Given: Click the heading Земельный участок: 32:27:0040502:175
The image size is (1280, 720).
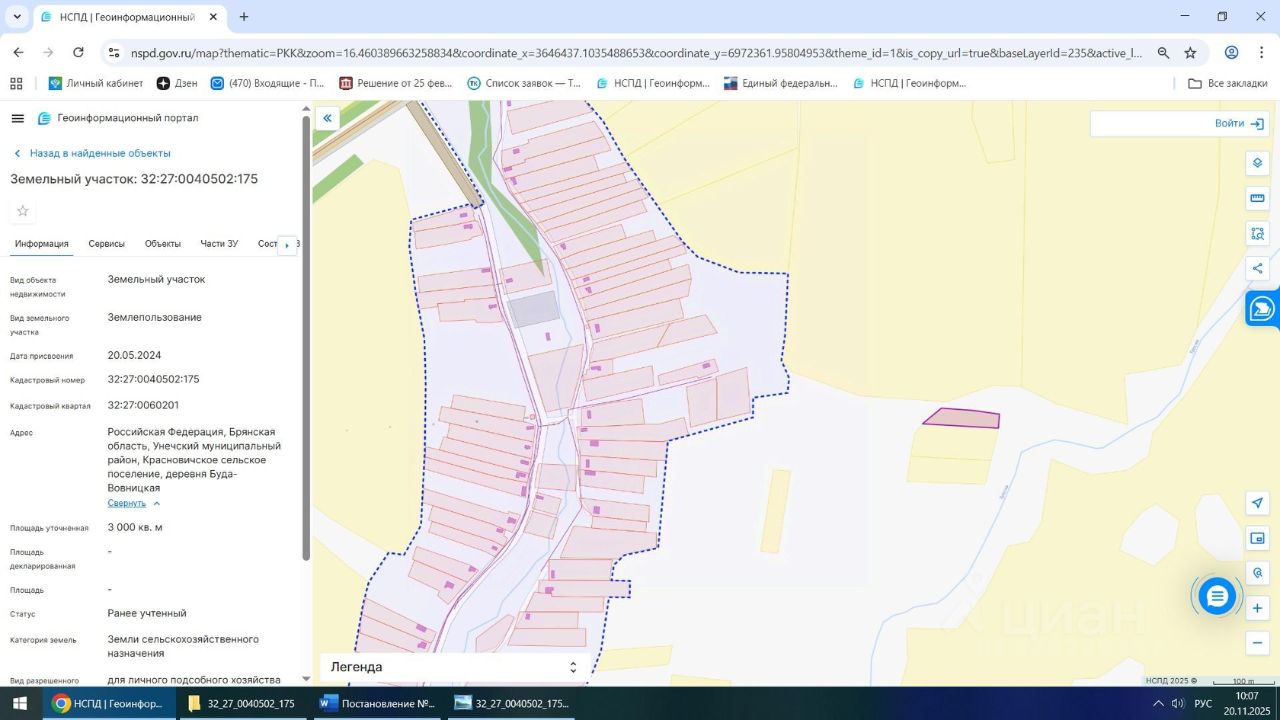Looking at the screenshot, I should tap(134, 179).
